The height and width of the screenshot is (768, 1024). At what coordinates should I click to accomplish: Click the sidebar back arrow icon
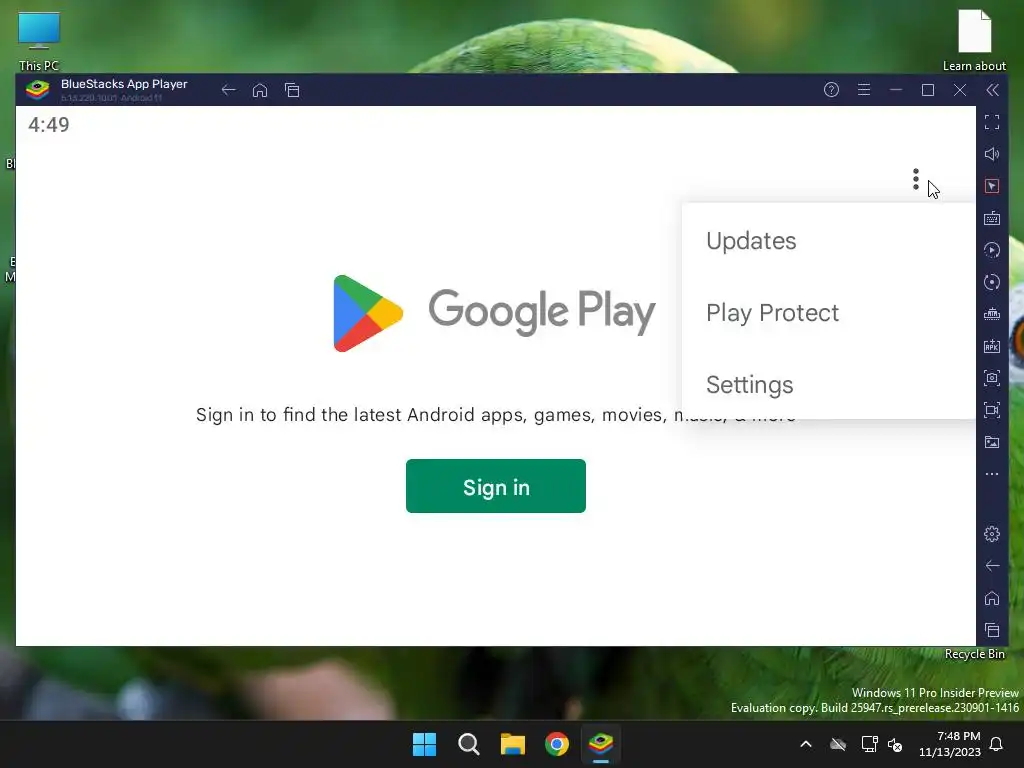[x=991, y=566]
